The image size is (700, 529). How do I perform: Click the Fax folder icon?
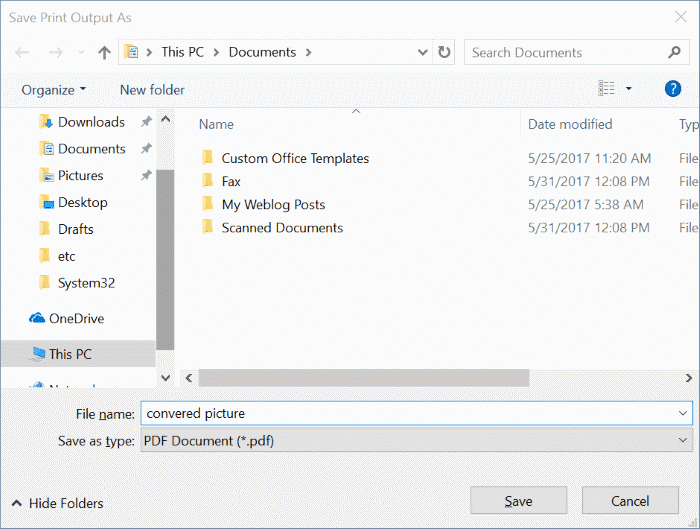click(208, 180)
